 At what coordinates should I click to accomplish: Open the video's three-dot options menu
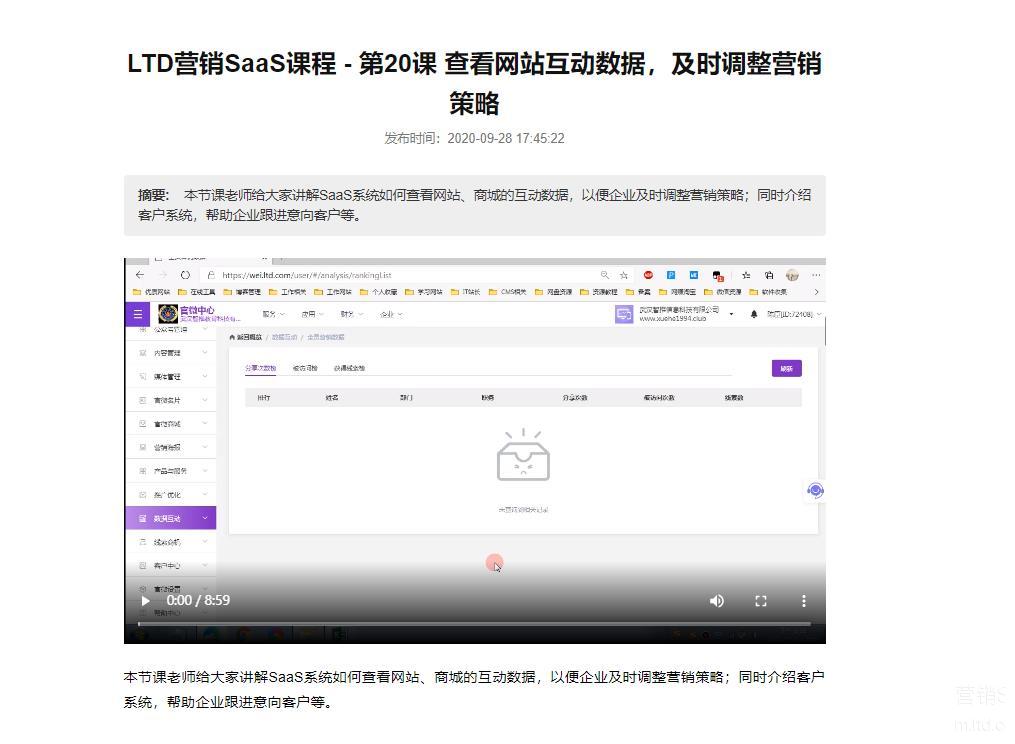pos(803,601)
